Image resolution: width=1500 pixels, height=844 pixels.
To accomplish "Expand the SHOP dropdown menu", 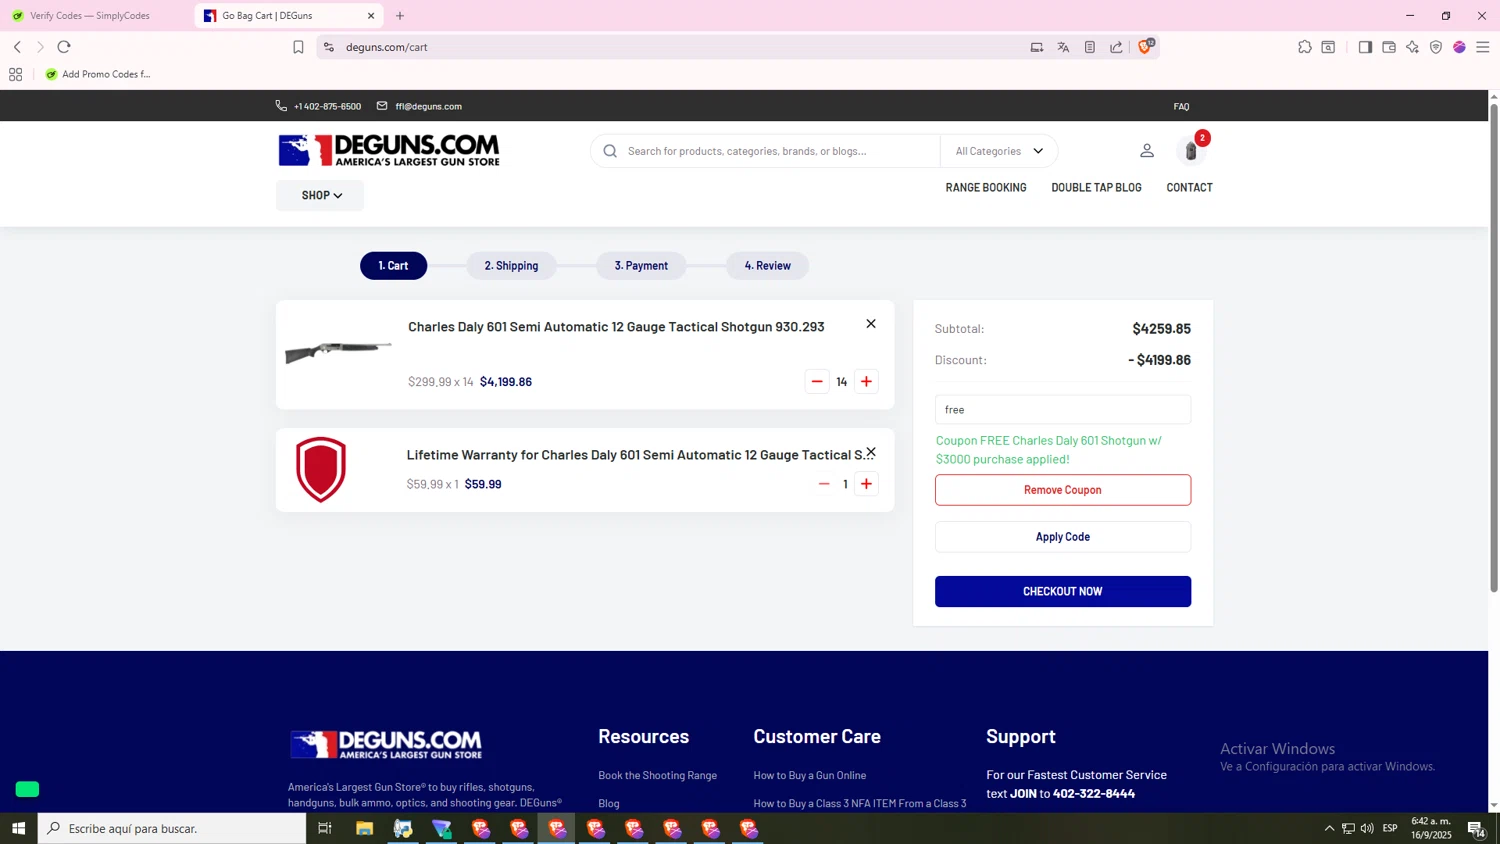I will [x=320, y=195].
